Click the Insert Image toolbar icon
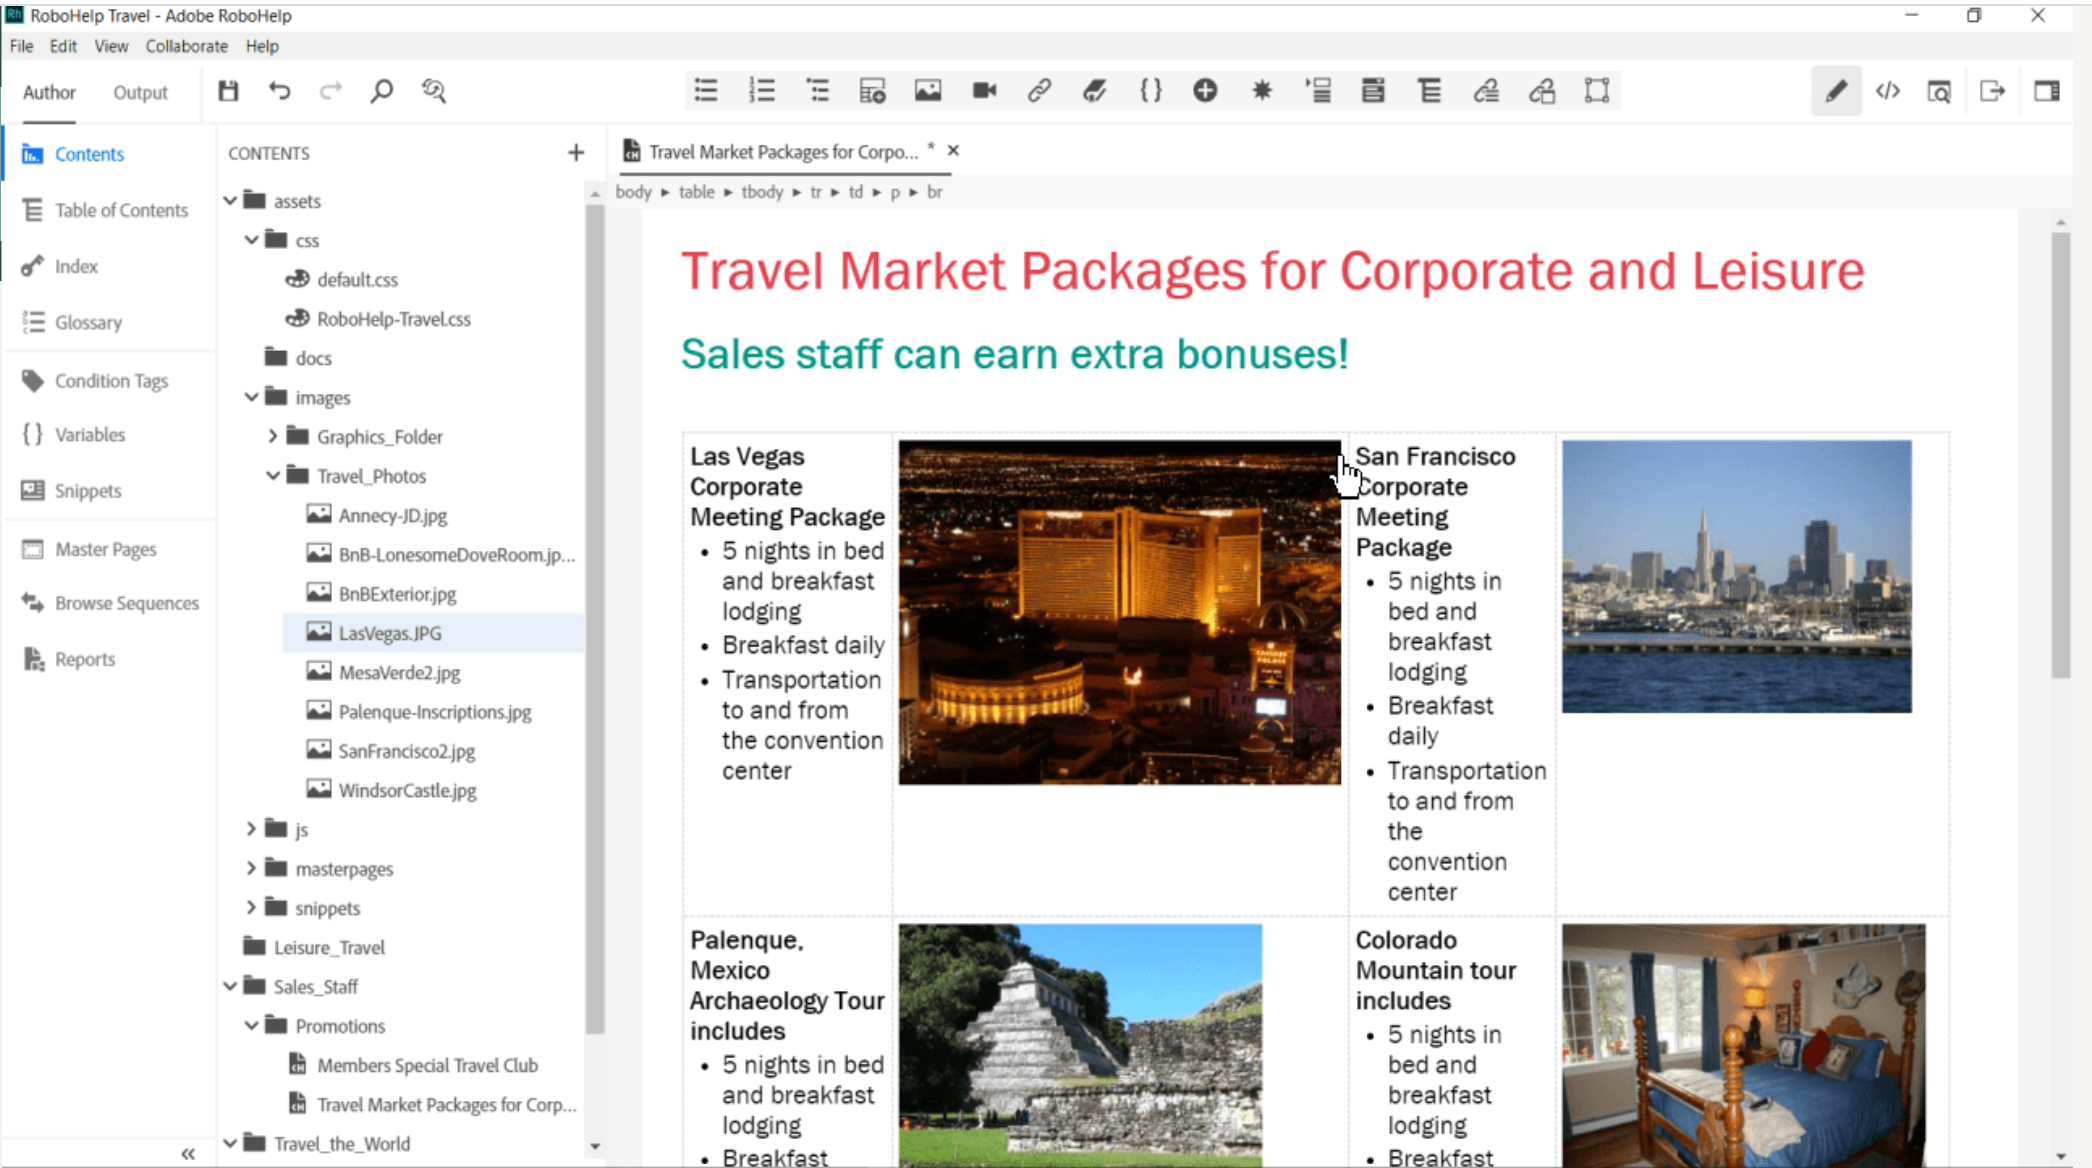This screenshot has height=1168, width=2092. pyautogui.click(x=928, y=91)
